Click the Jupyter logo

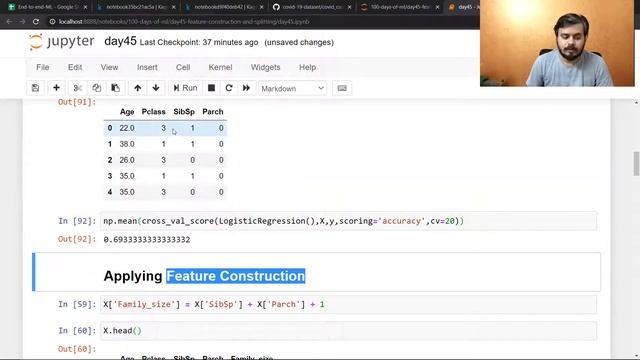click(x=62, y=42)
